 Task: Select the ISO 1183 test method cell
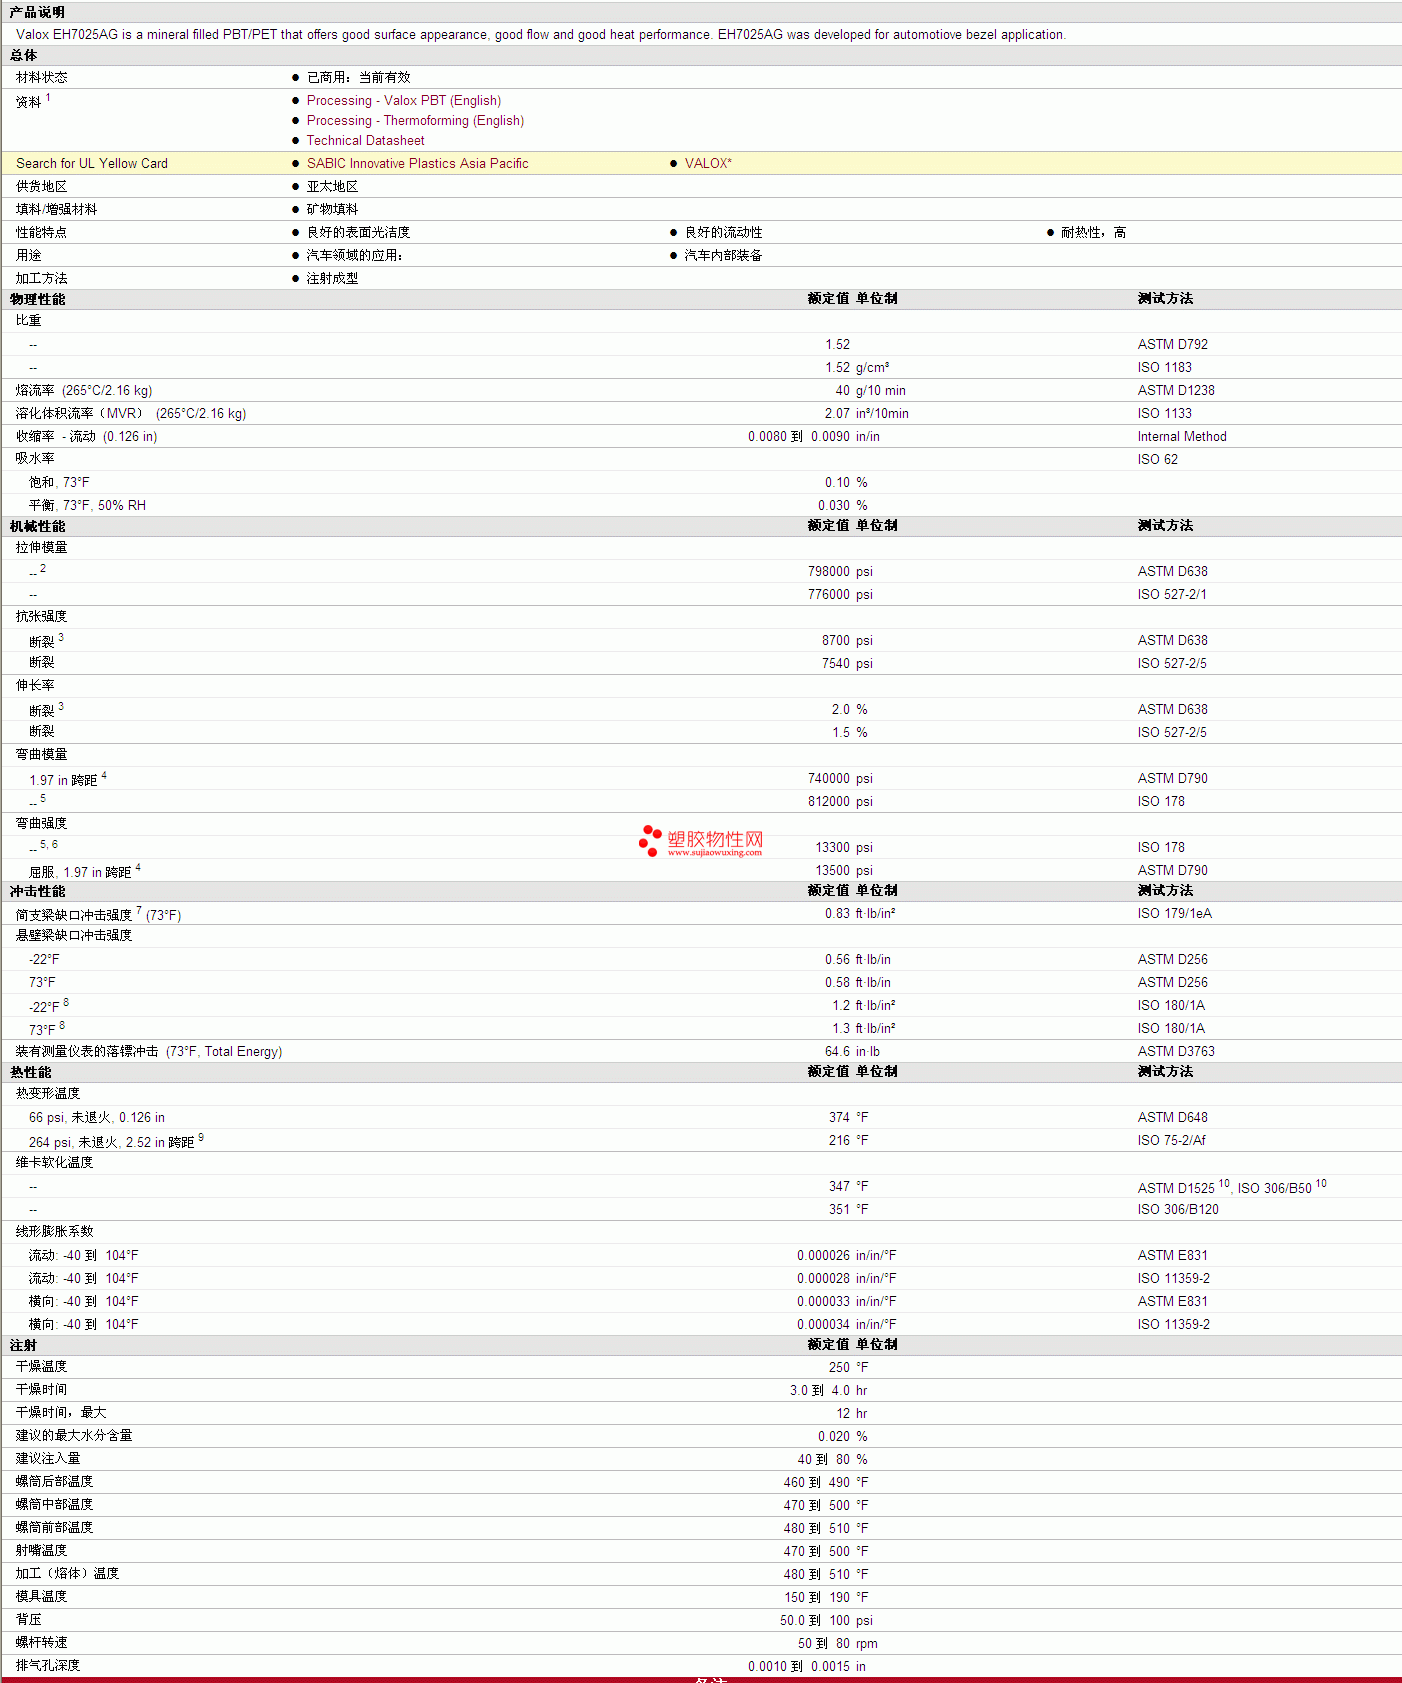(x=1164, y=367)
